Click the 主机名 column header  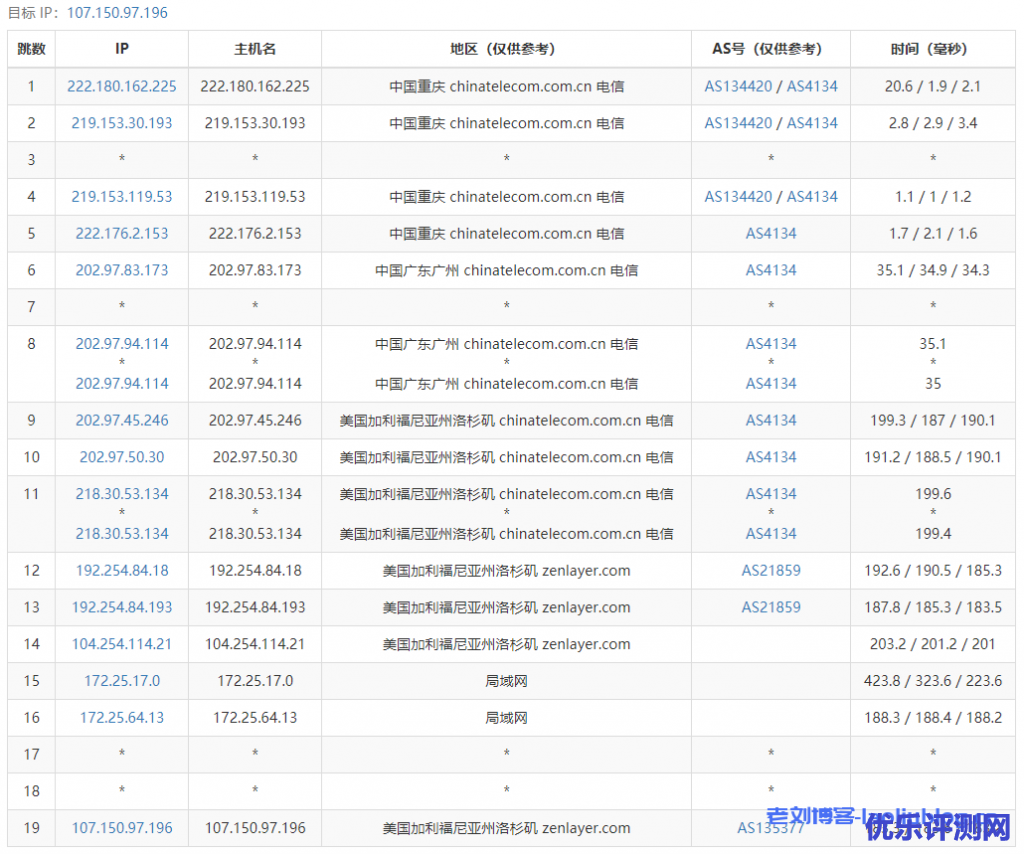pos(255,49)
